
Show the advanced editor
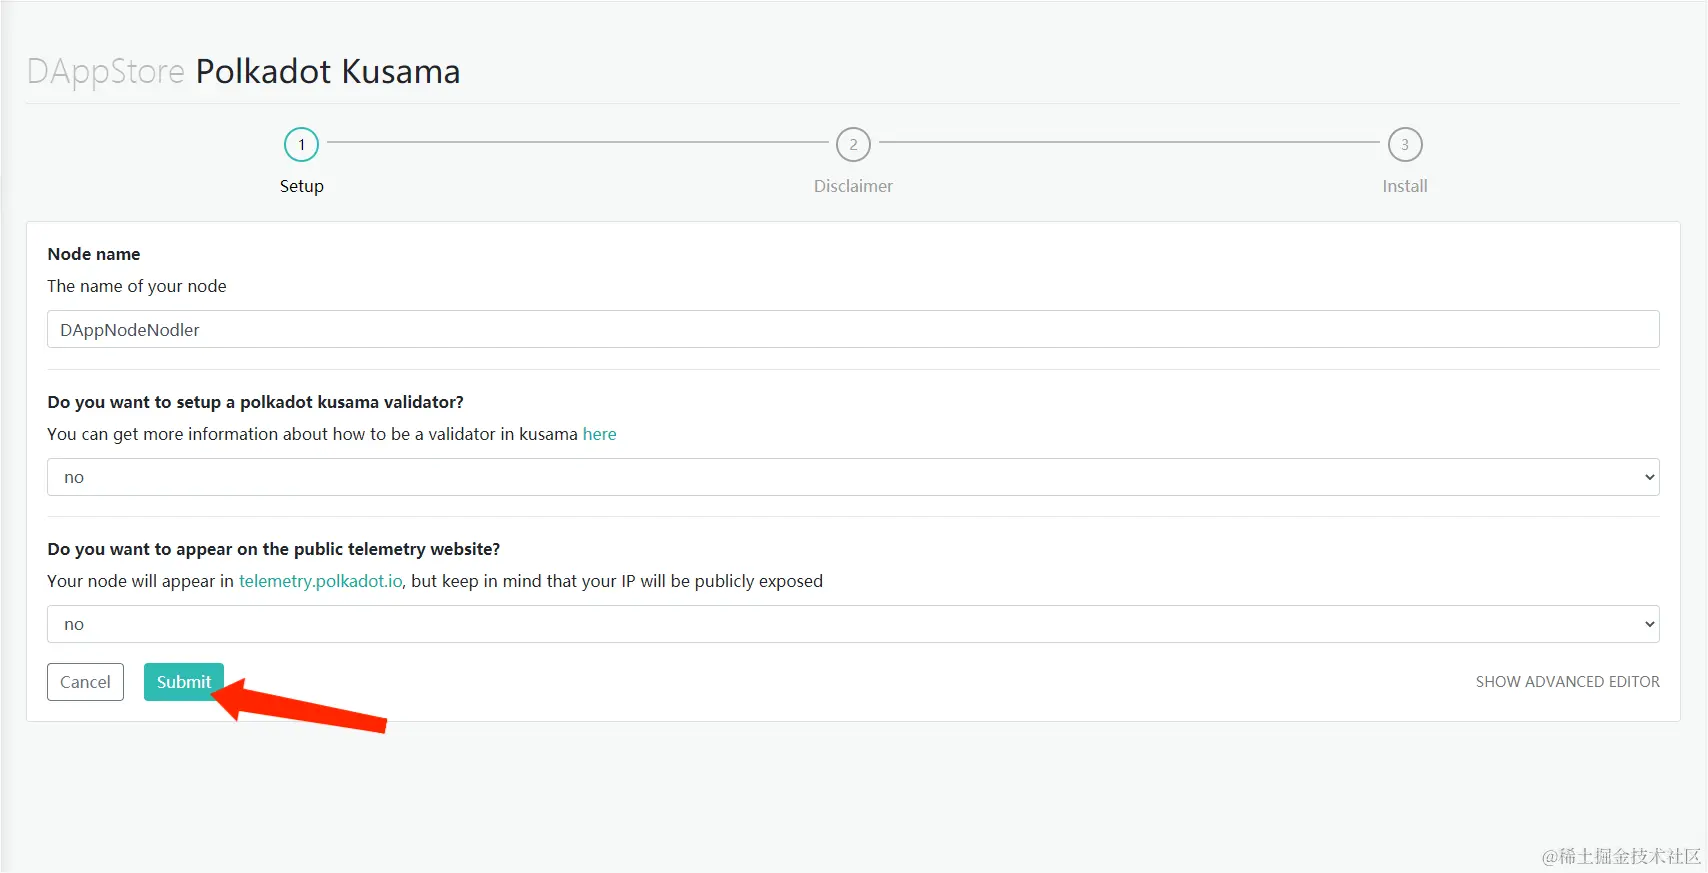(x=1567, y=682)
